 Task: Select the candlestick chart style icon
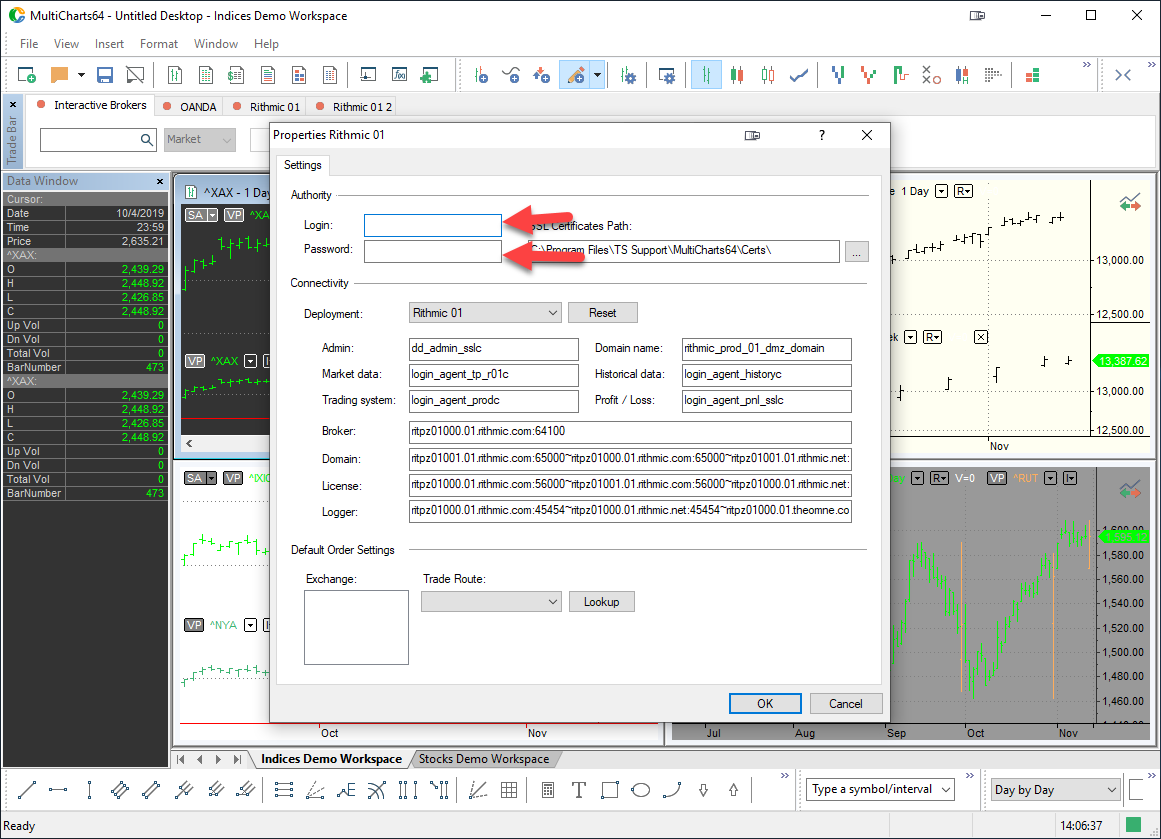pos(738,75)
